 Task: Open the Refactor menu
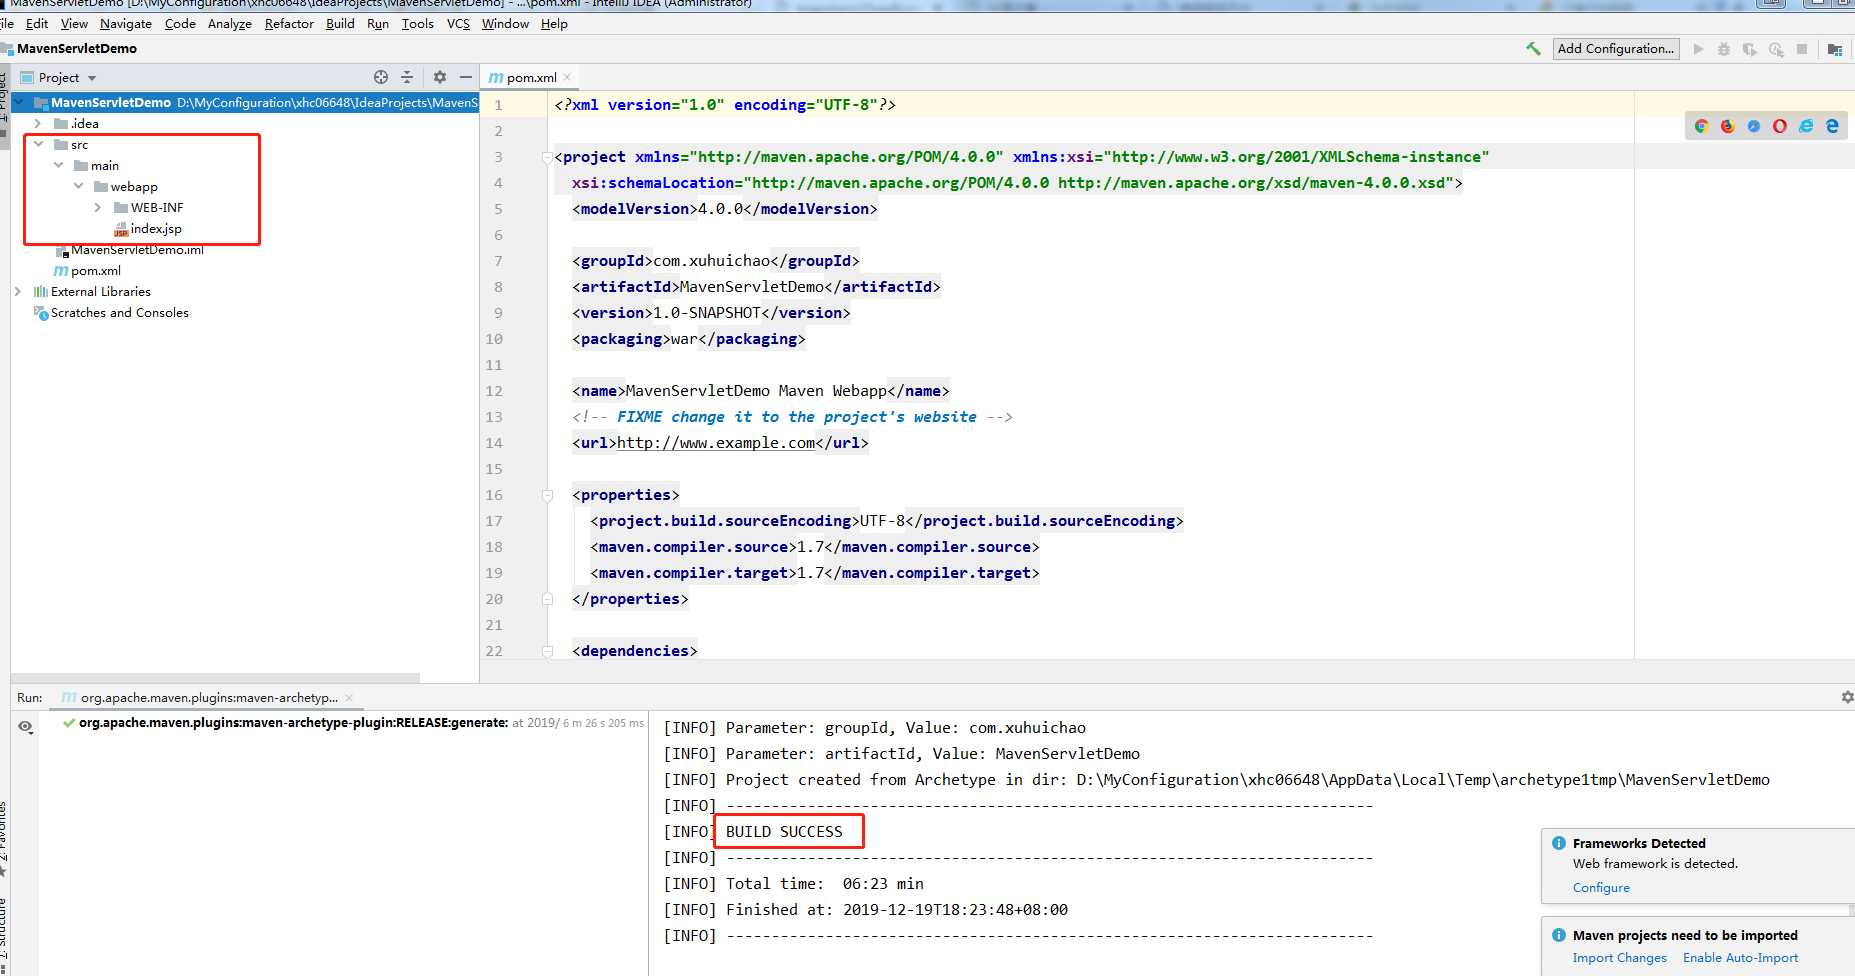click(x=289, y=24)
